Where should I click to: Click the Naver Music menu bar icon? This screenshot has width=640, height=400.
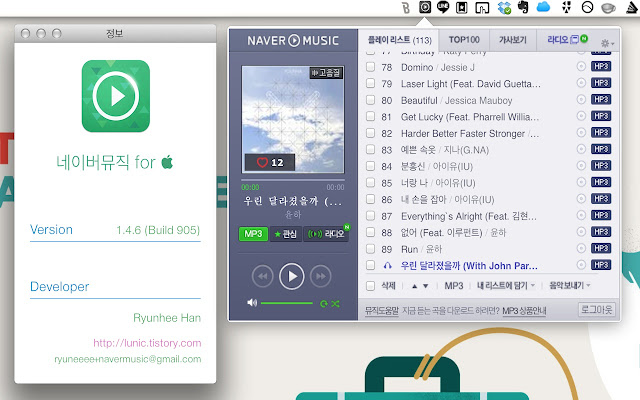point(425,7)
